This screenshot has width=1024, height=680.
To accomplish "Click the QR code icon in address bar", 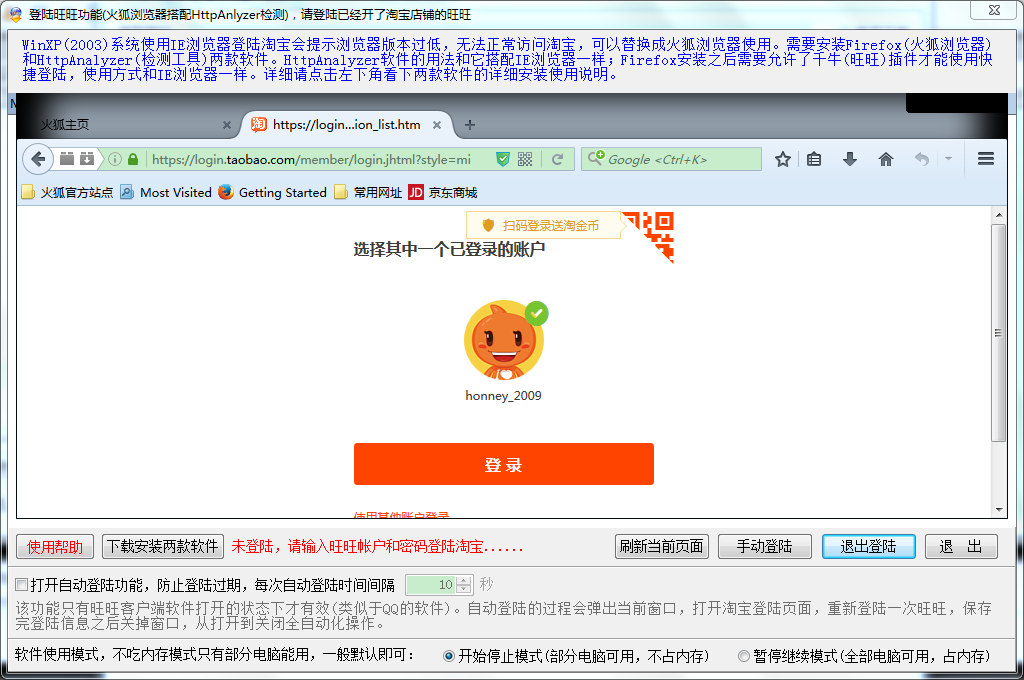I will pyautogui.click(x=525, y=159).
